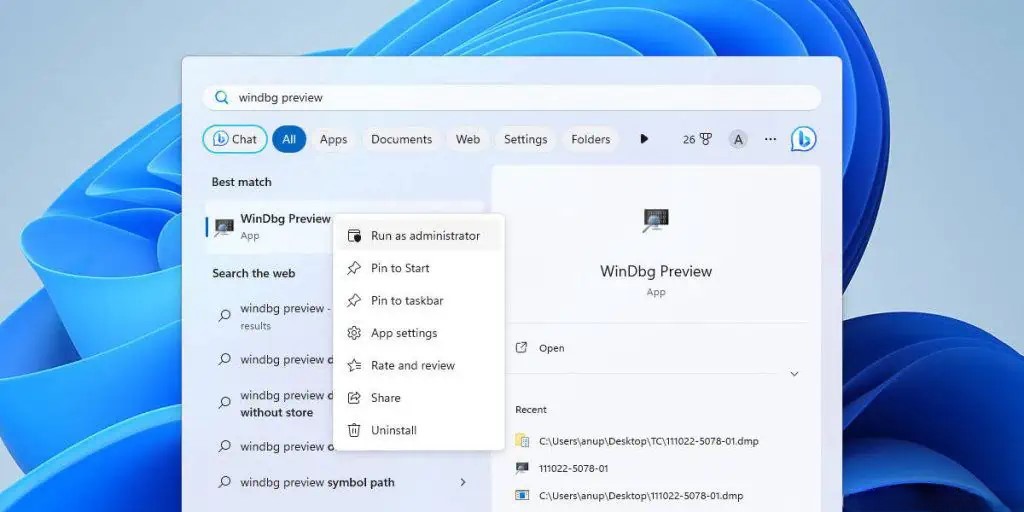Click the search magnifier icon in search box

pyautogui.click(x=222, y=97)
